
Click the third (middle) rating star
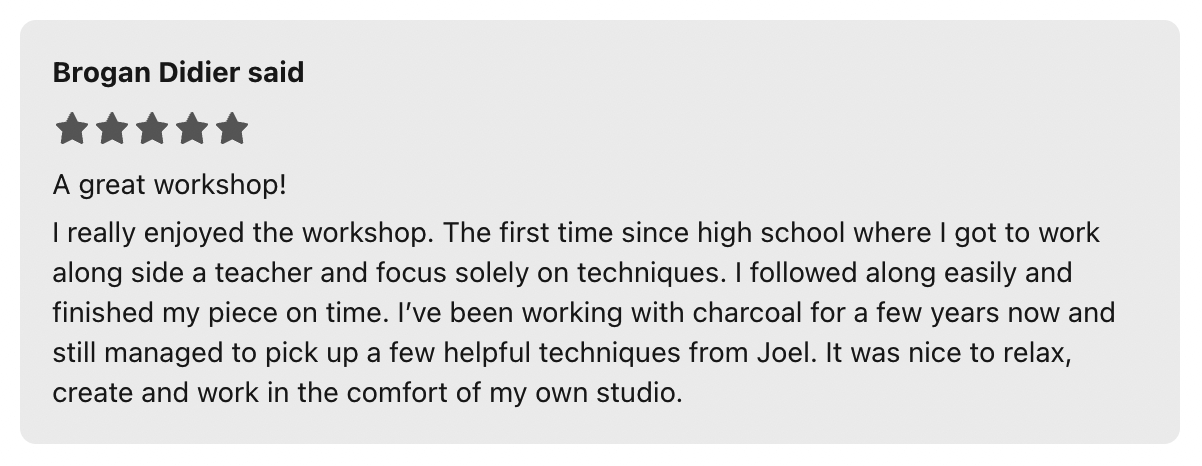click(x=150, y=129)
